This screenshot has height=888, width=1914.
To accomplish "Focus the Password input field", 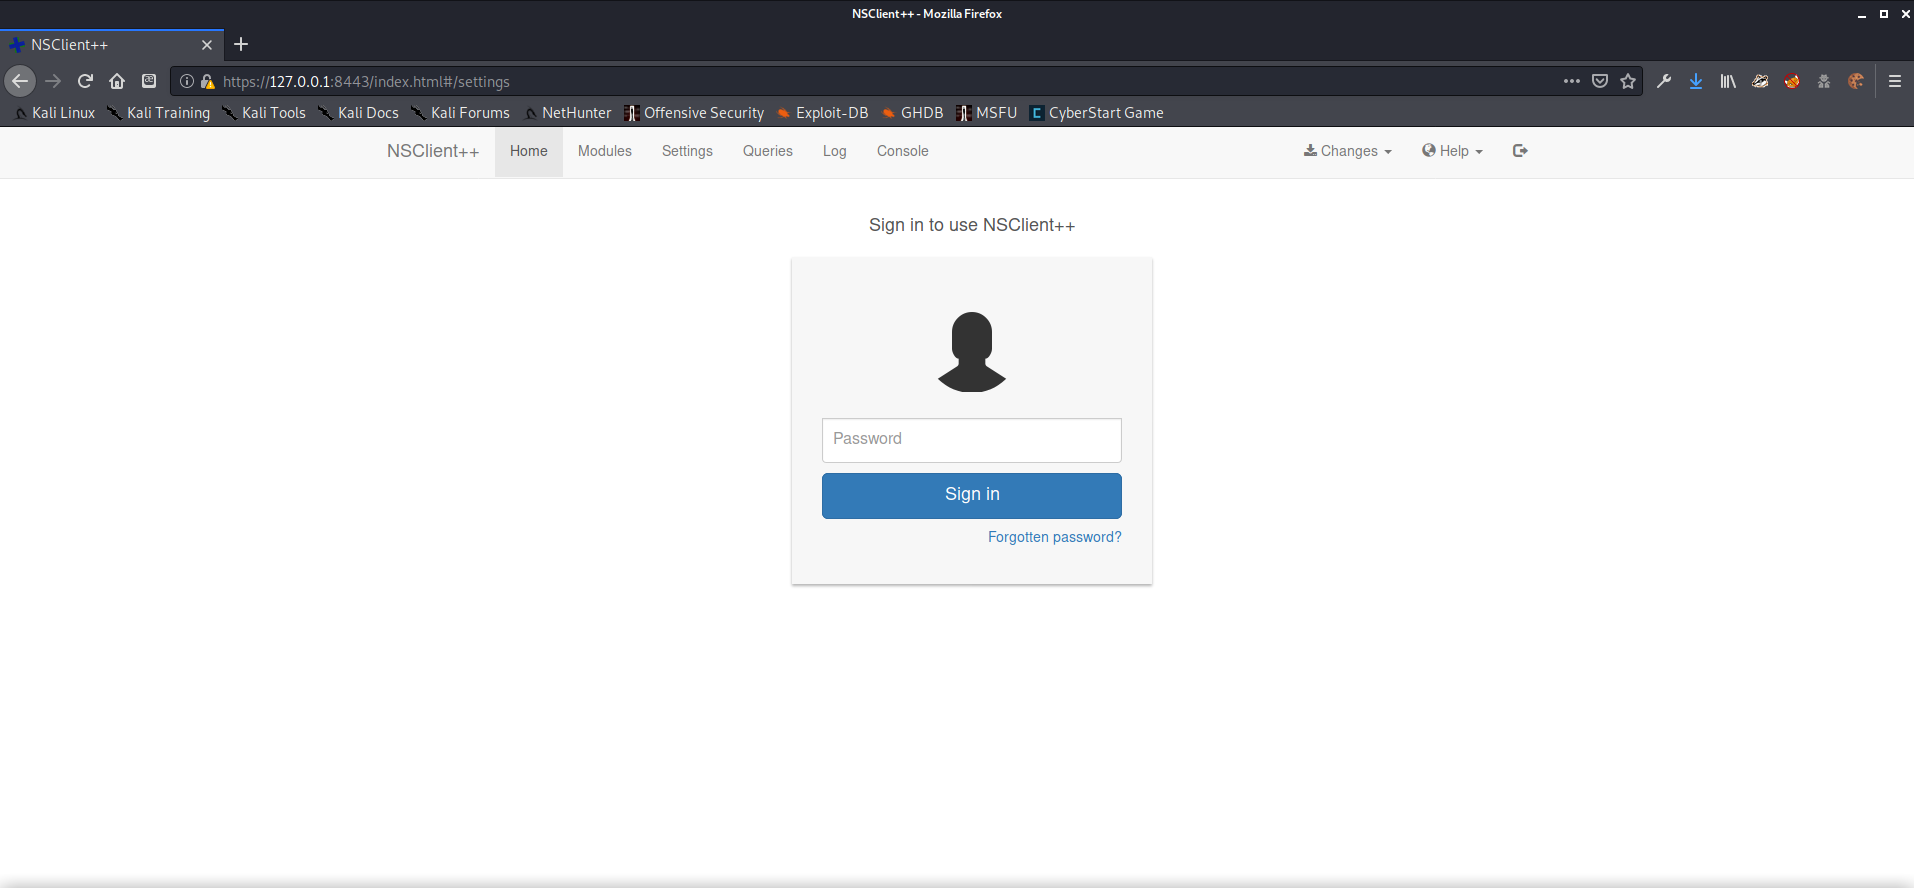I will point(971,440).
